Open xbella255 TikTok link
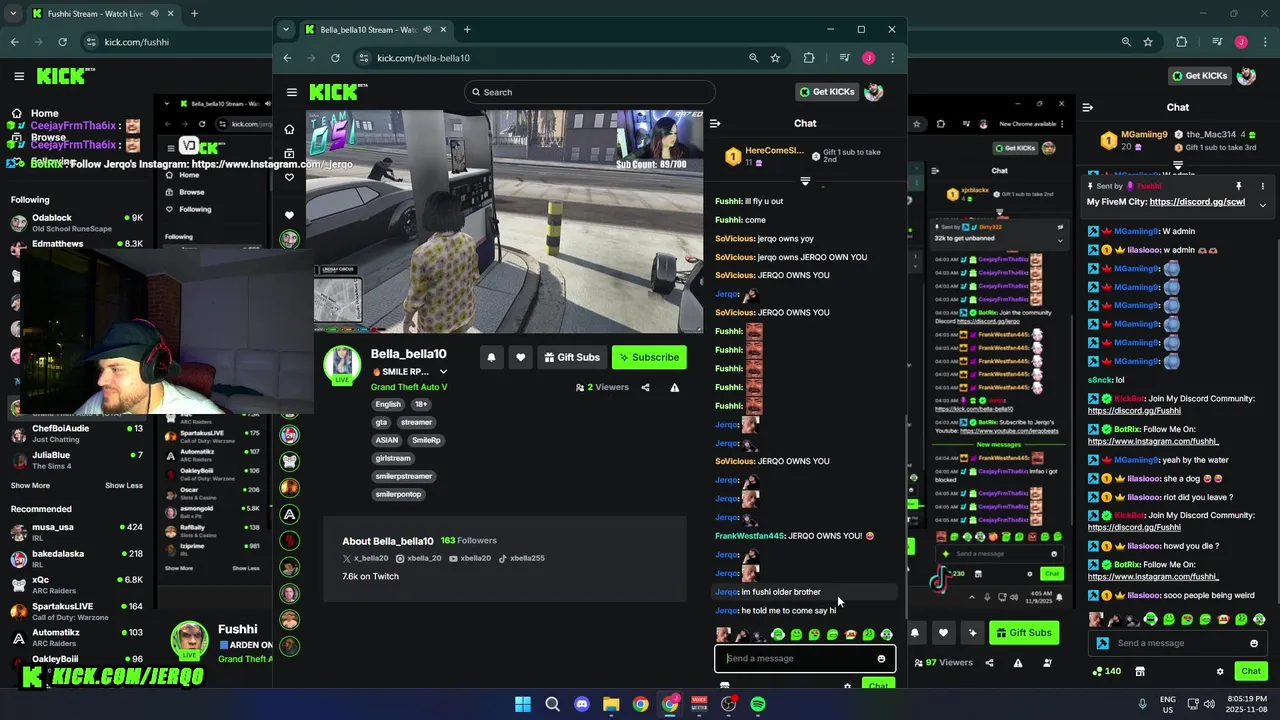Screen dimensions: 1280x720 [522, 558]
